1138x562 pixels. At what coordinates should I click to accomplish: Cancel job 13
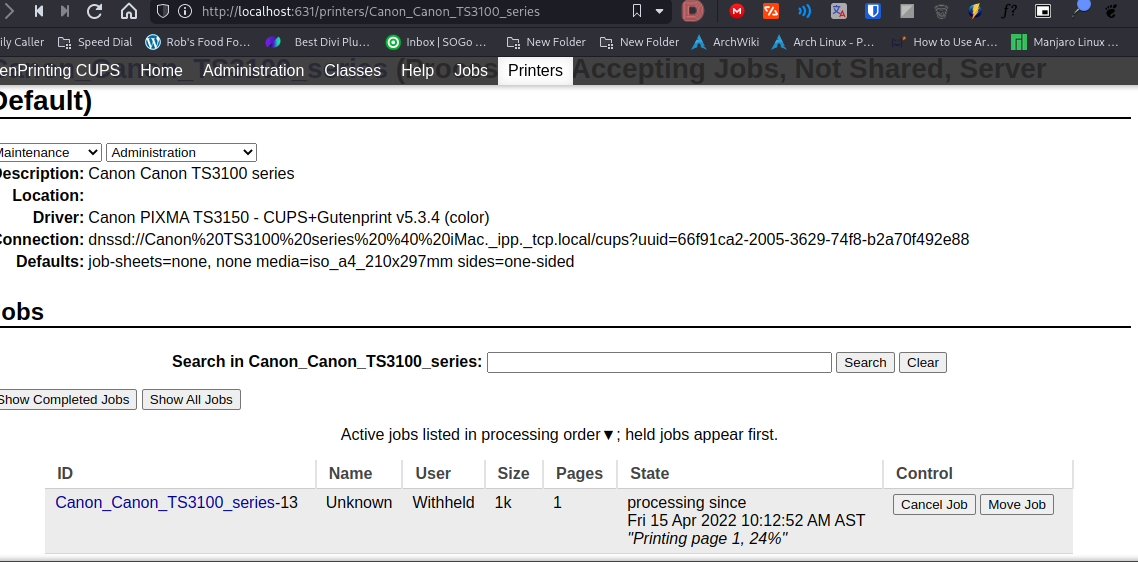934,505
